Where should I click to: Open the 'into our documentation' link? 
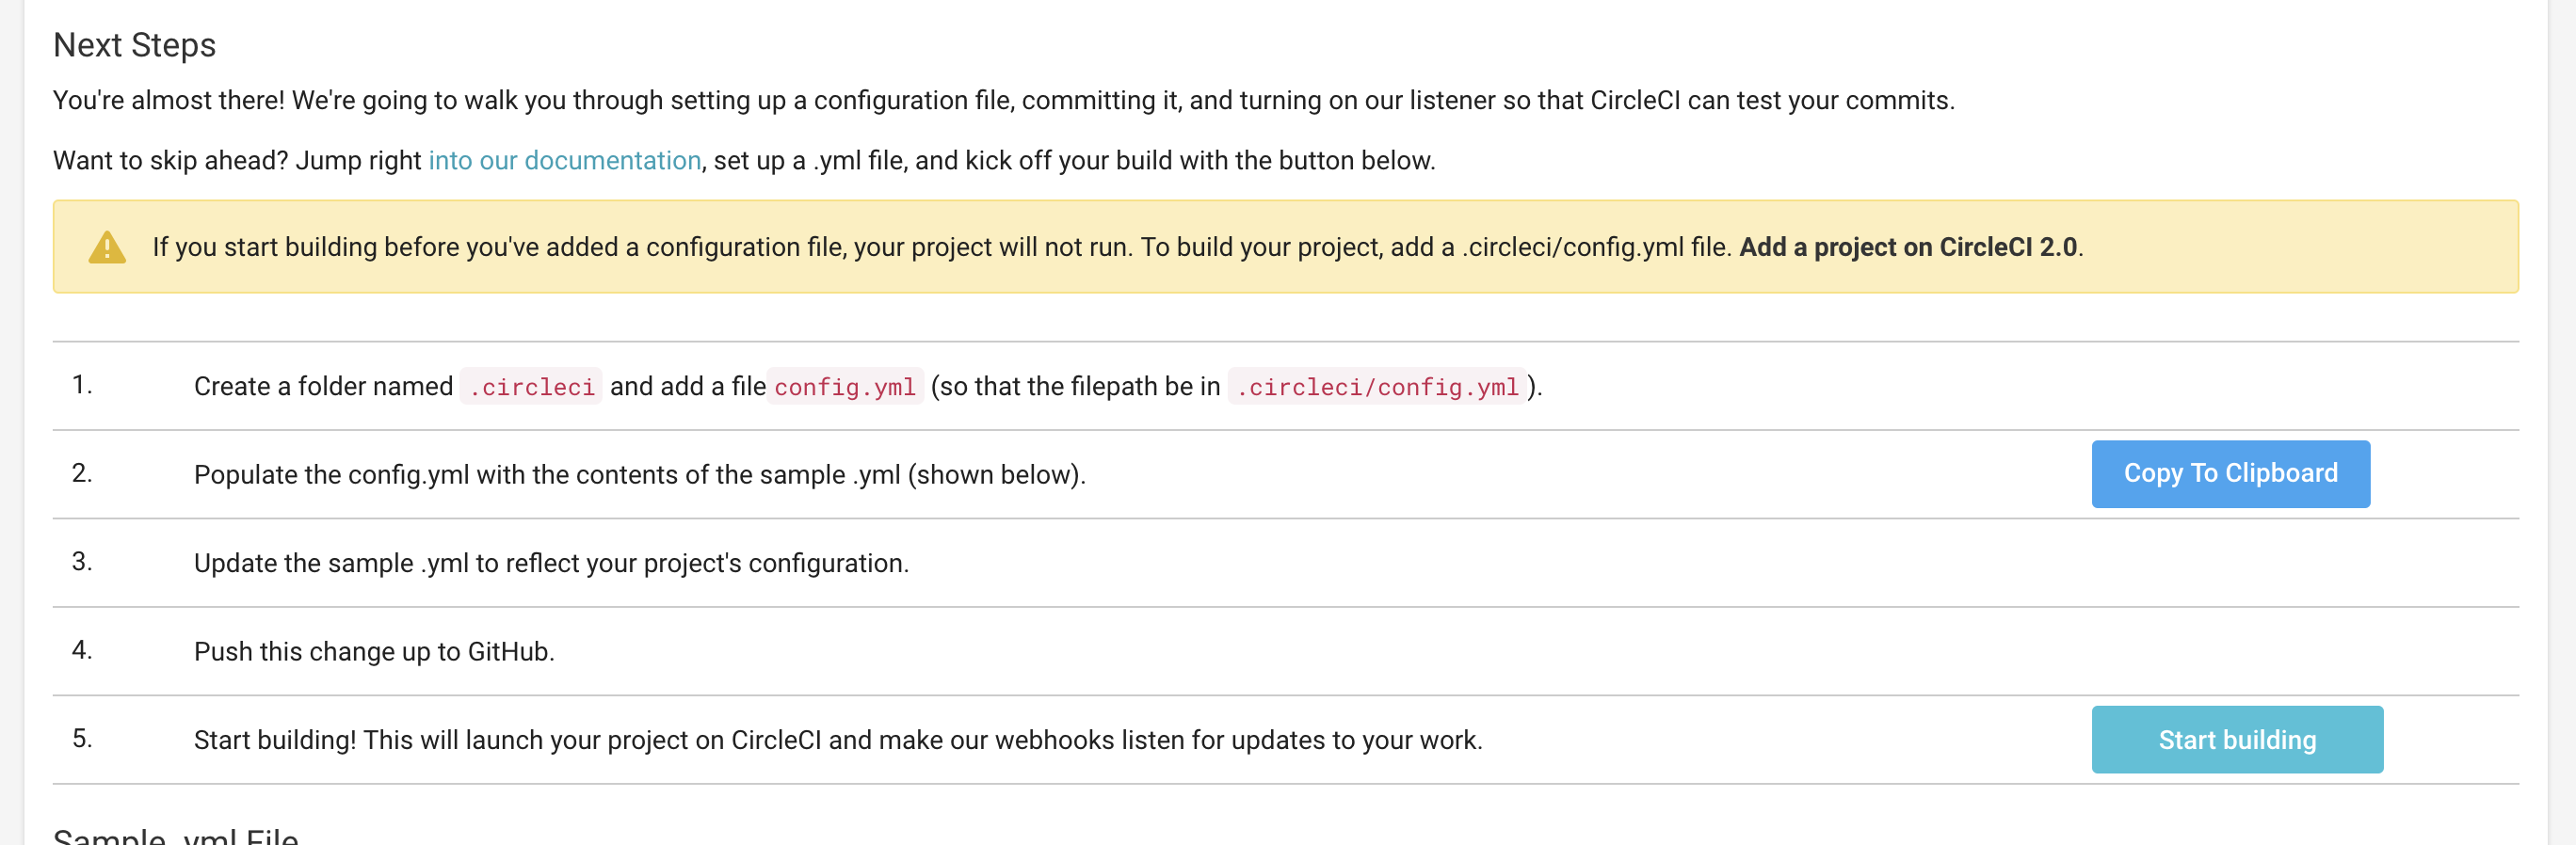(564, 161)
